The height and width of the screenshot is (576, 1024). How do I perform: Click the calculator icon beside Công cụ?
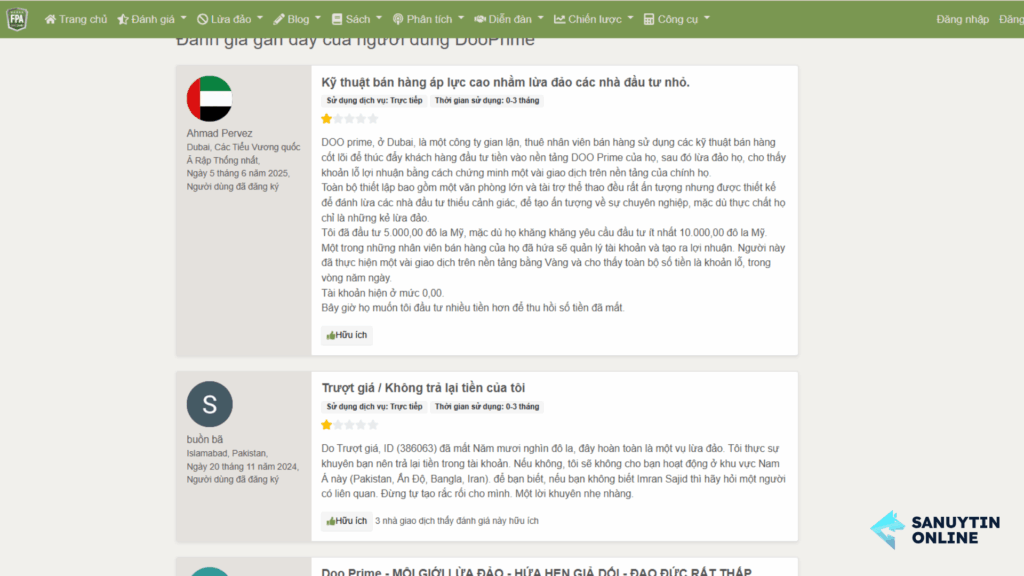click(x=648, y=20)
